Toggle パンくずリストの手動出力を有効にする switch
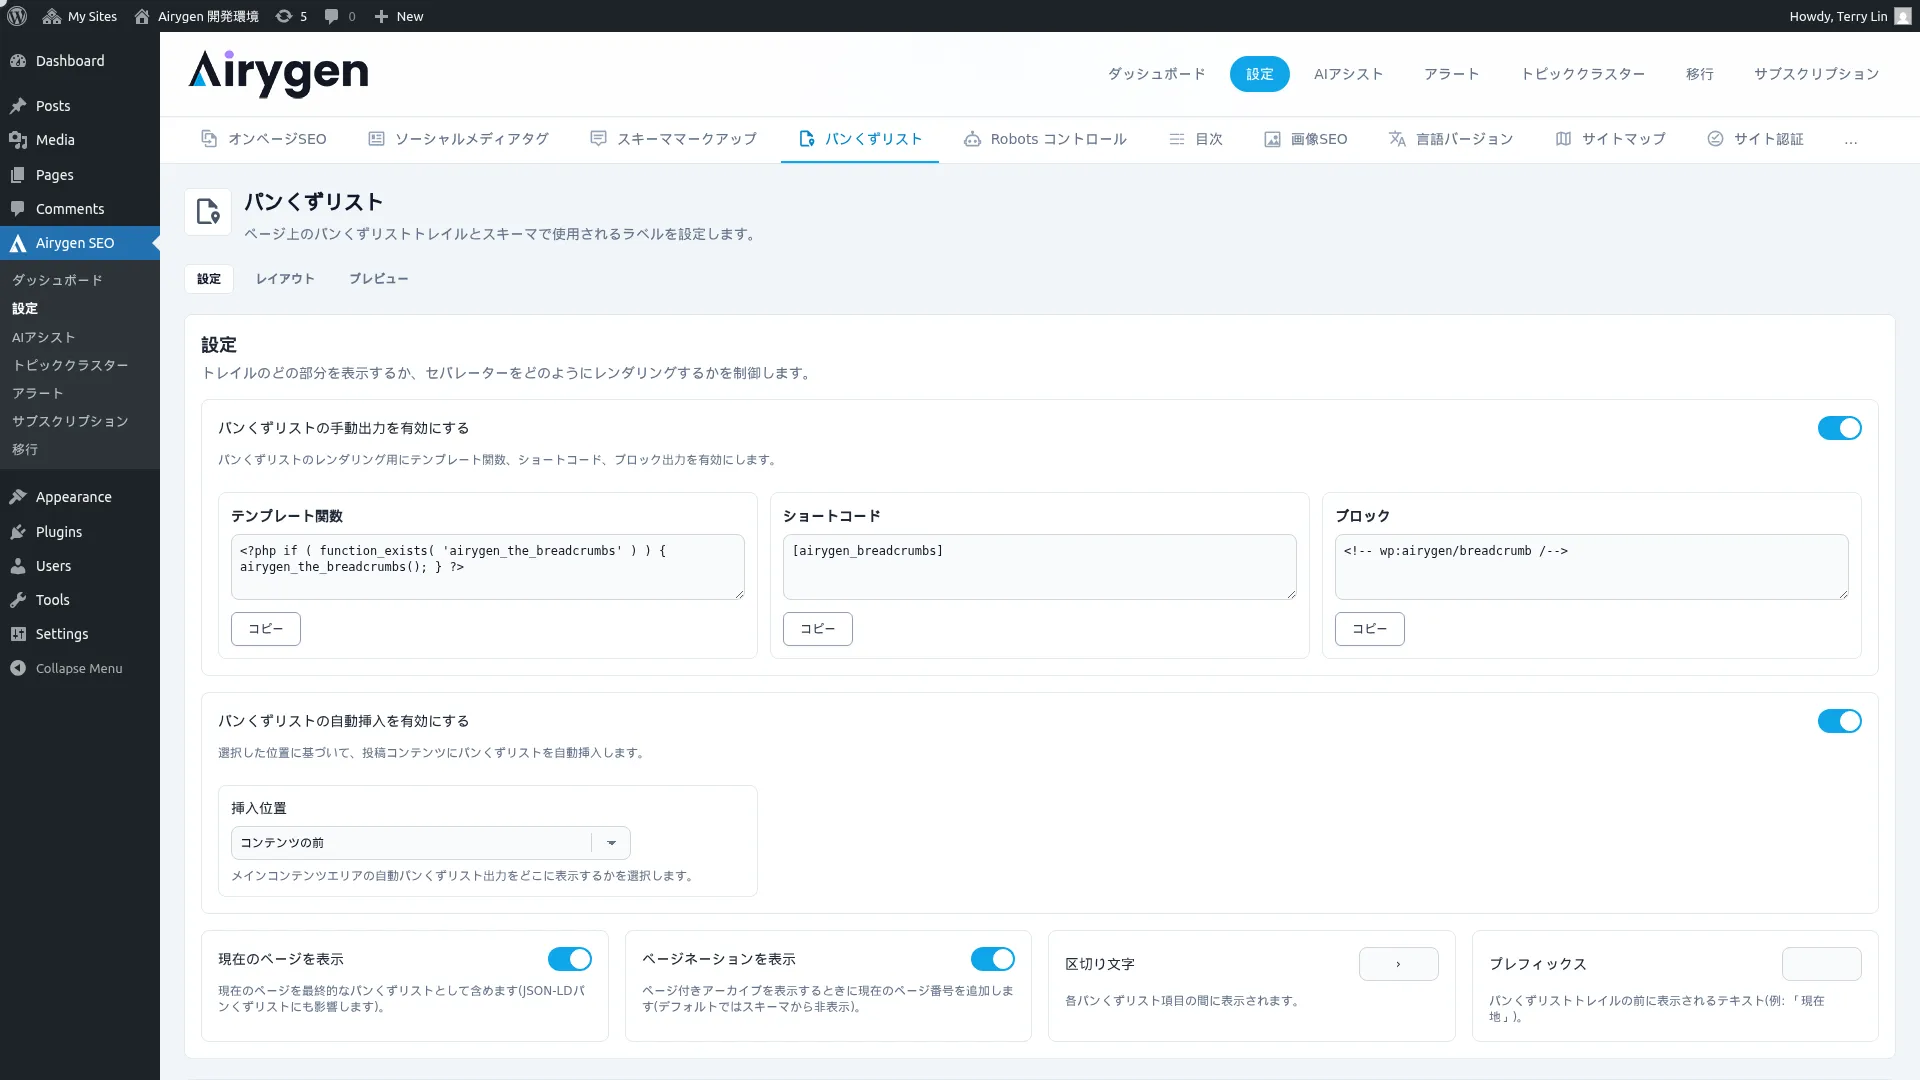1920x1080 pixels. (1839, 428)
